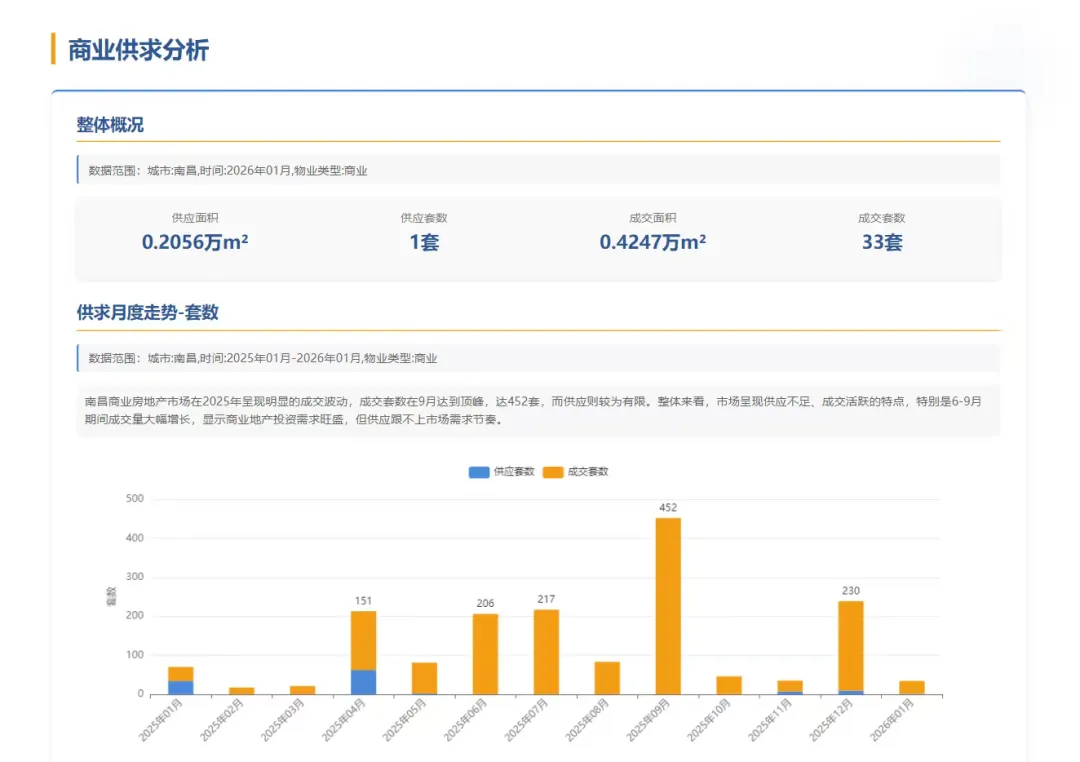Click the 2026年01月 orange bar

(x=912, y=687)
